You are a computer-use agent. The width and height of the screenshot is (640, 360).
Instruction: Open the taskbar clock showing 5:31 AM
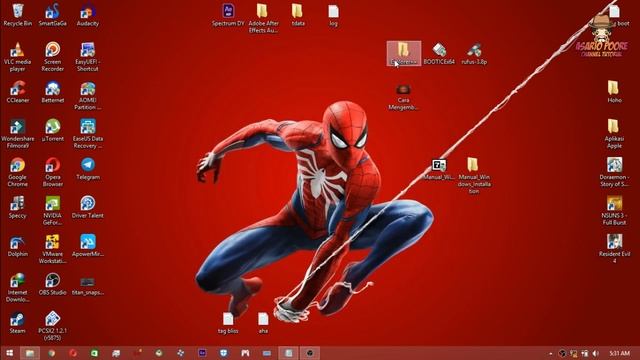[619, 353]
